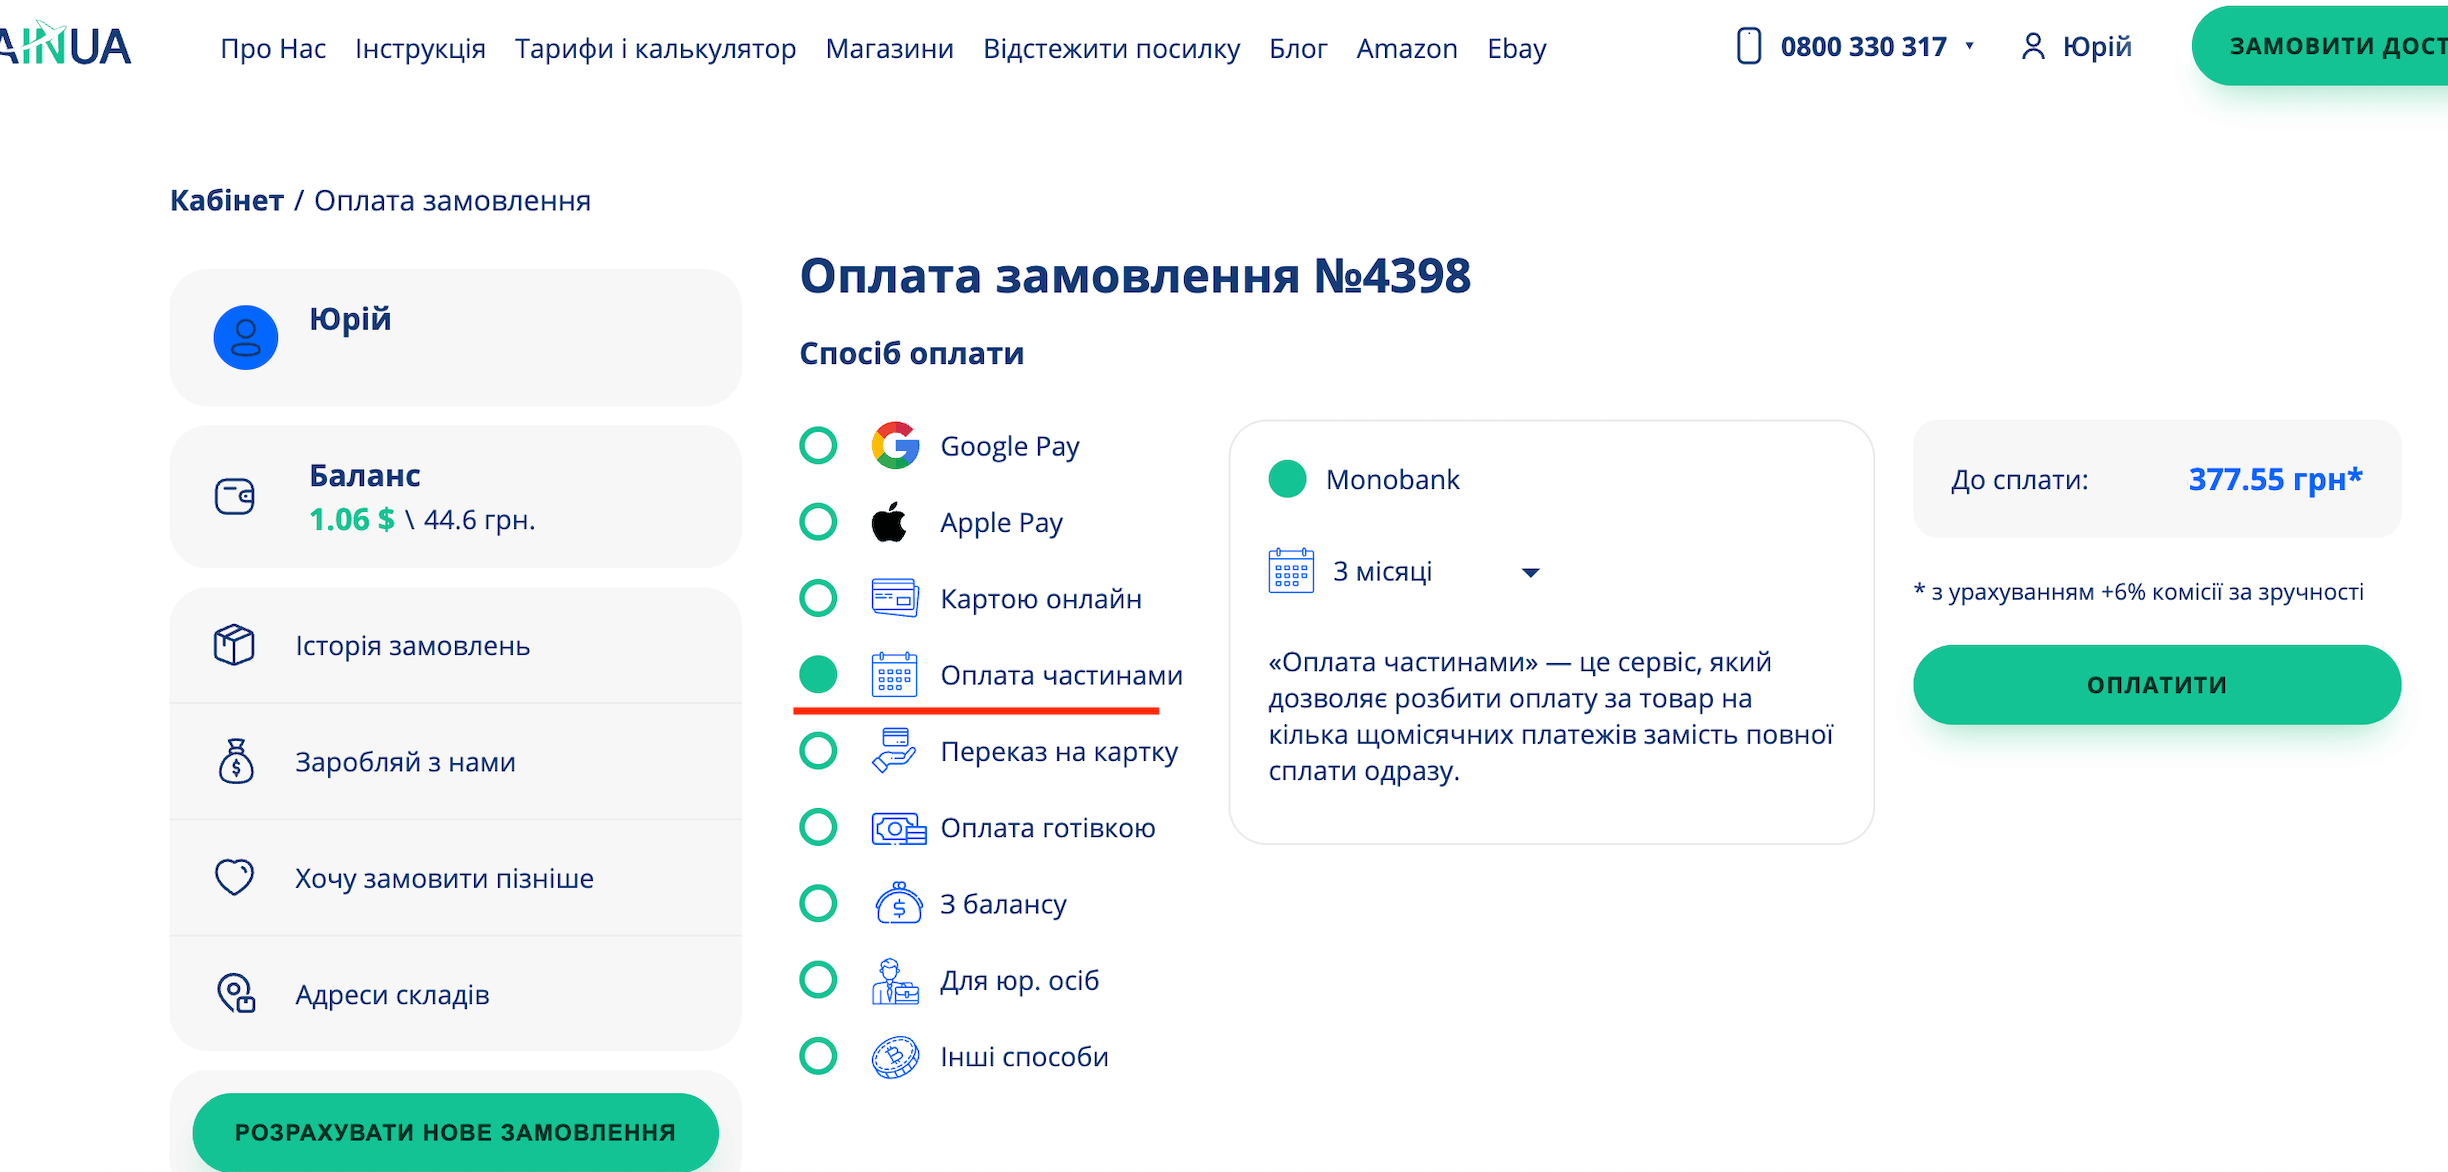2448x1172 pixels.
Task: Click the box icon for Історія замовлень
Action: [x=234, y=645]
